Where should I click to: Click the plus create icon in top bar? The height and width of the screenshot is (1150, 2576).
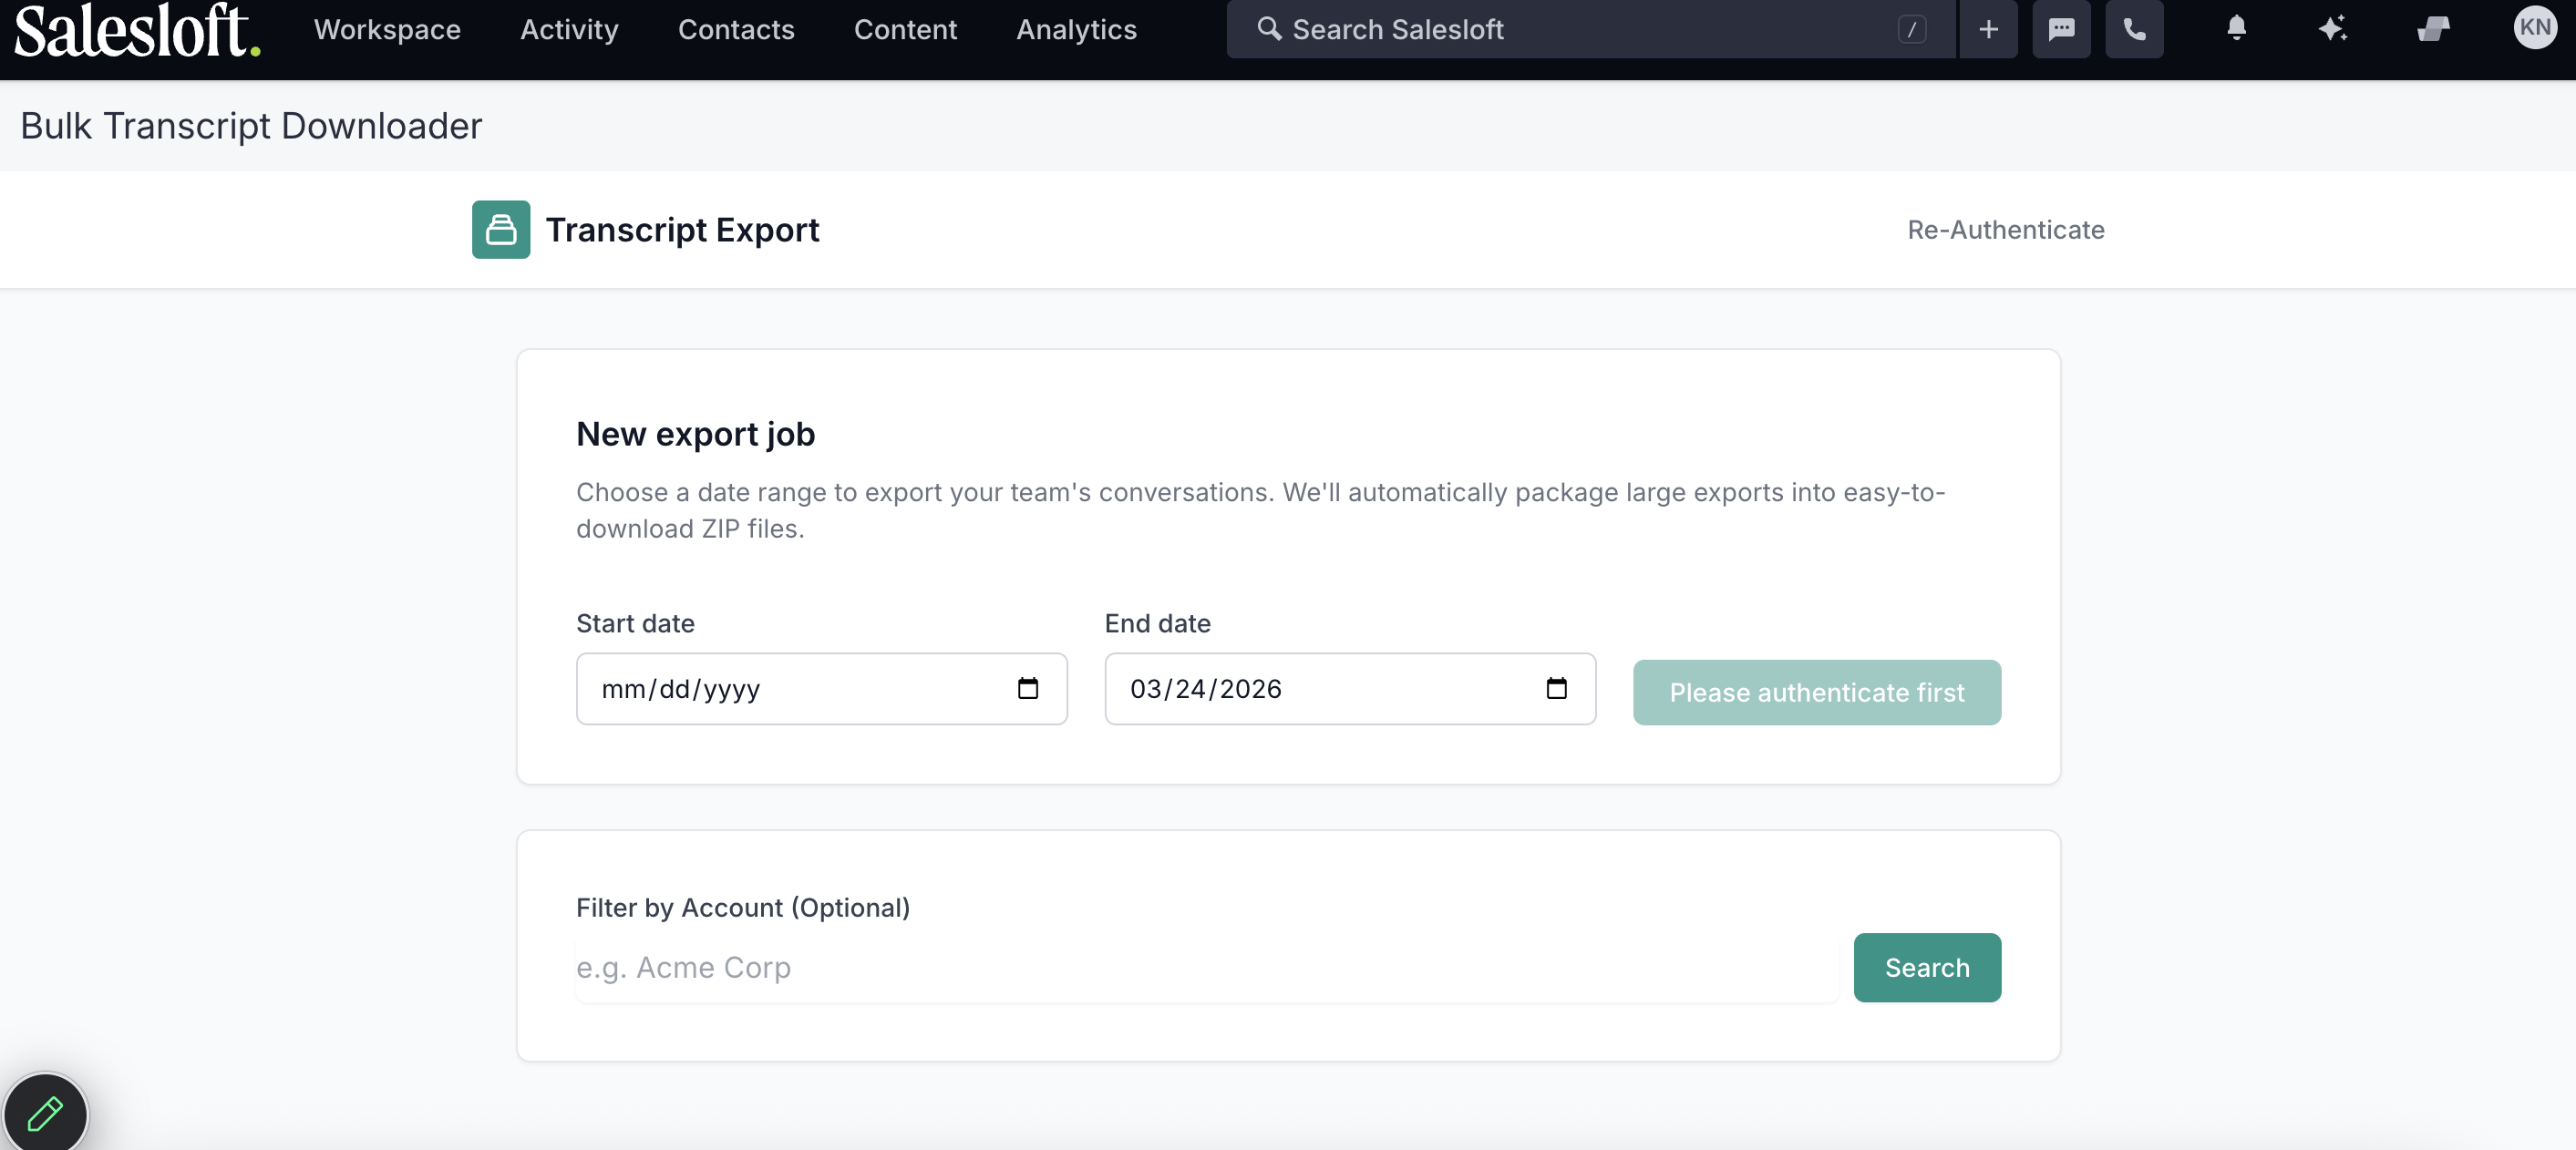pos(1988,29)
